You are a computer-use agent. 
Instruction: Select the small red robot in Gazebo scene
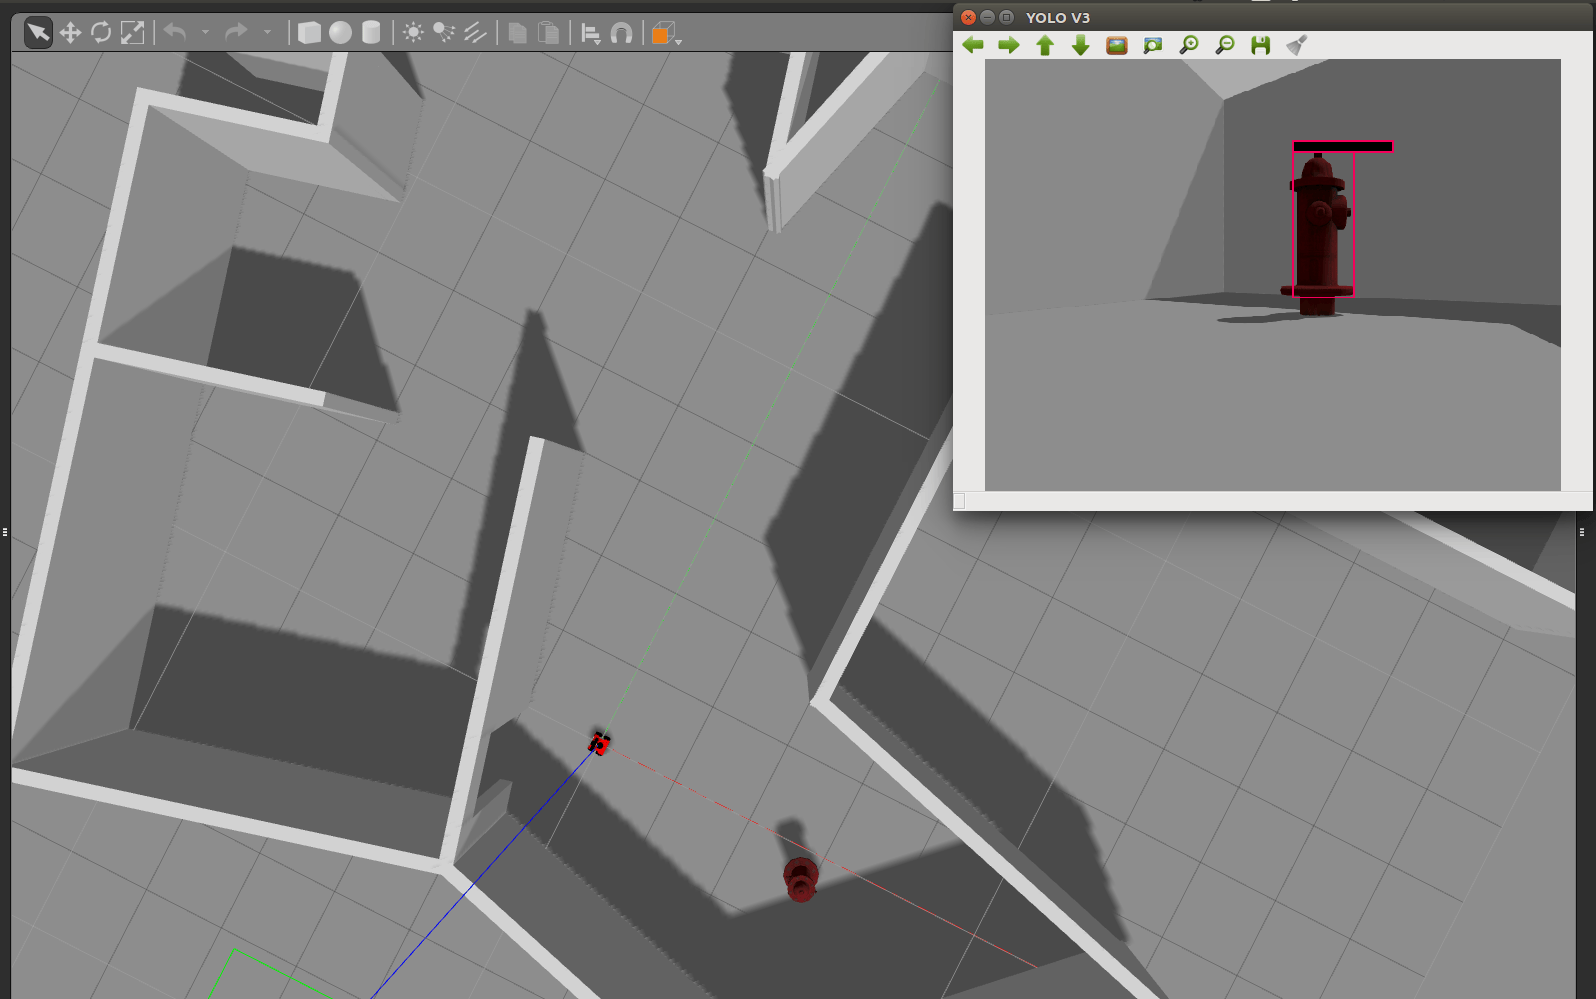tap(599, 743)
